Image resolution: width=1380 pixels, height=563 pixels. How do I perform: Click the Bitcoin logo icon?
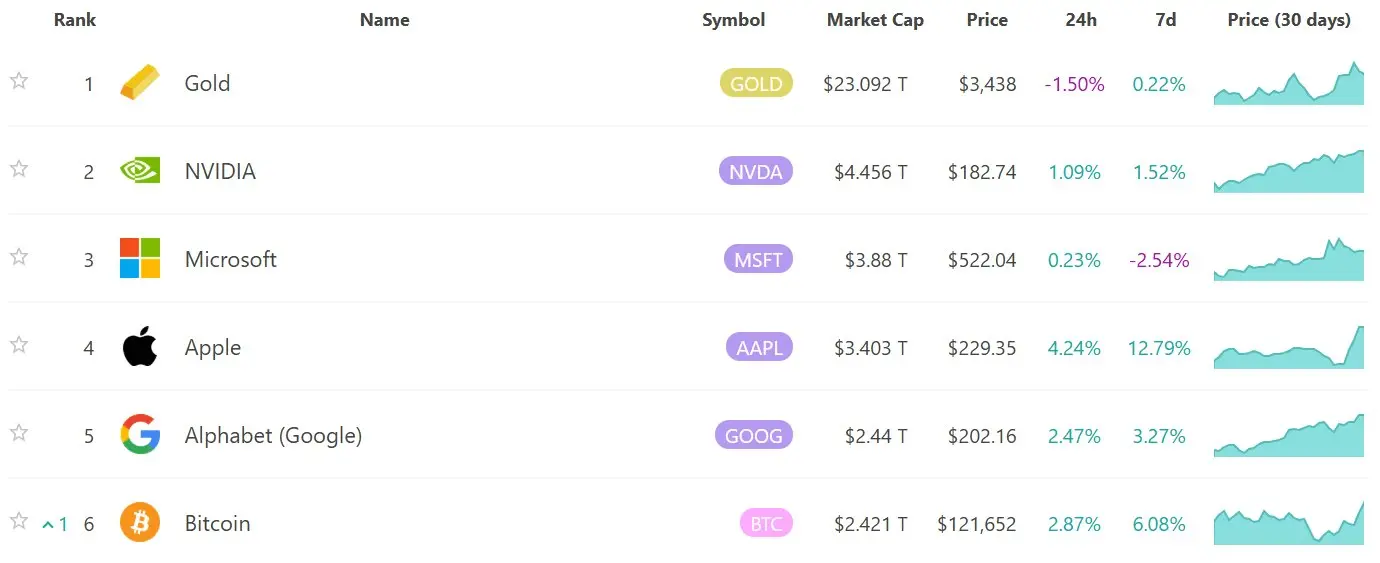click(140, 522)
